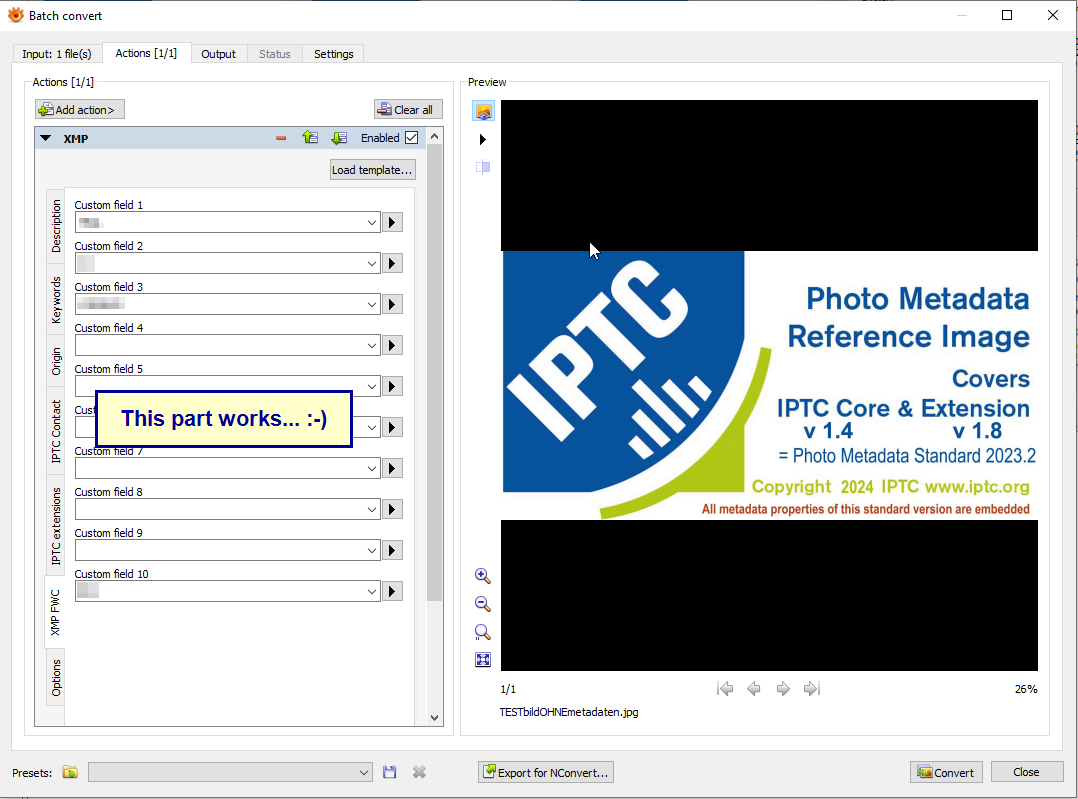Go to the last preview image
The image size is (1078, 799).
812,688
